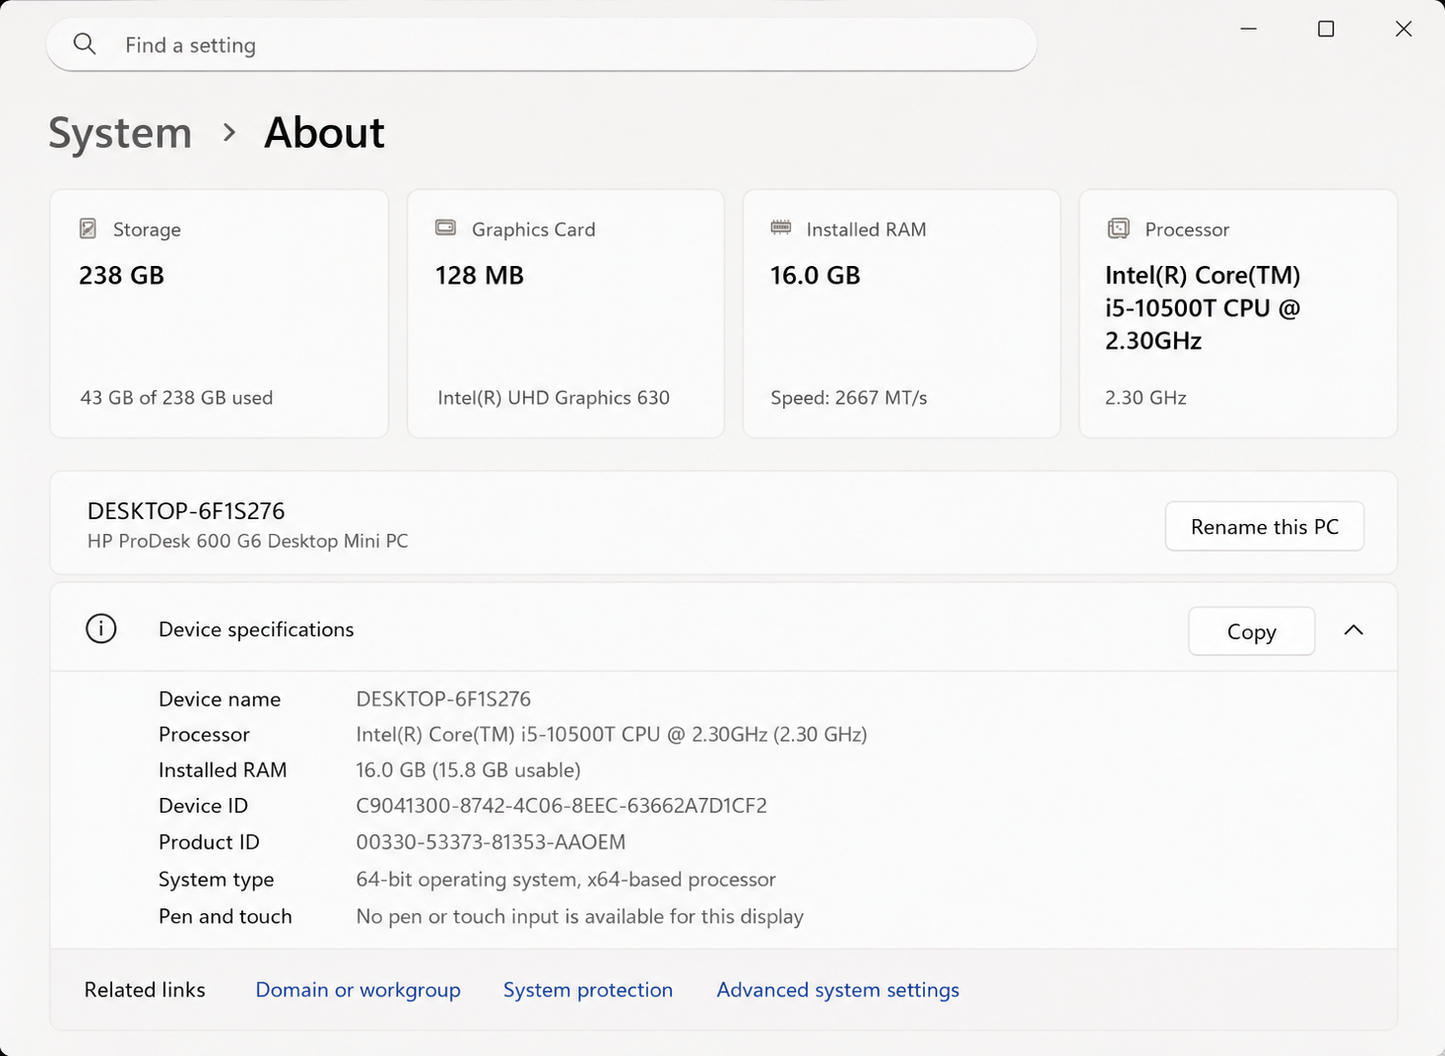Collapse the Device specifications section chevron
1445x1056 pixels.
point(1353,630)
